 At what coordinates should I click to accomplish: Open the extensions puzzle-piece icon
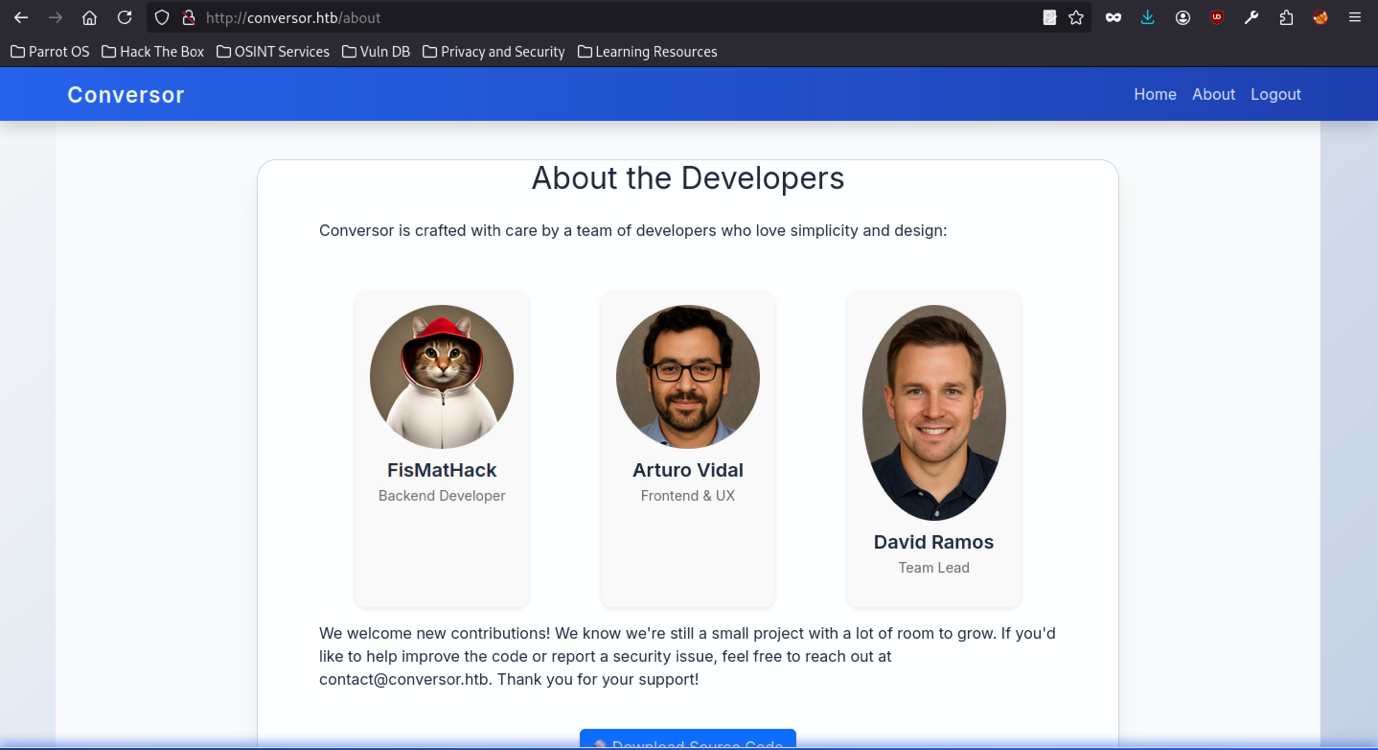[1285, 17]
